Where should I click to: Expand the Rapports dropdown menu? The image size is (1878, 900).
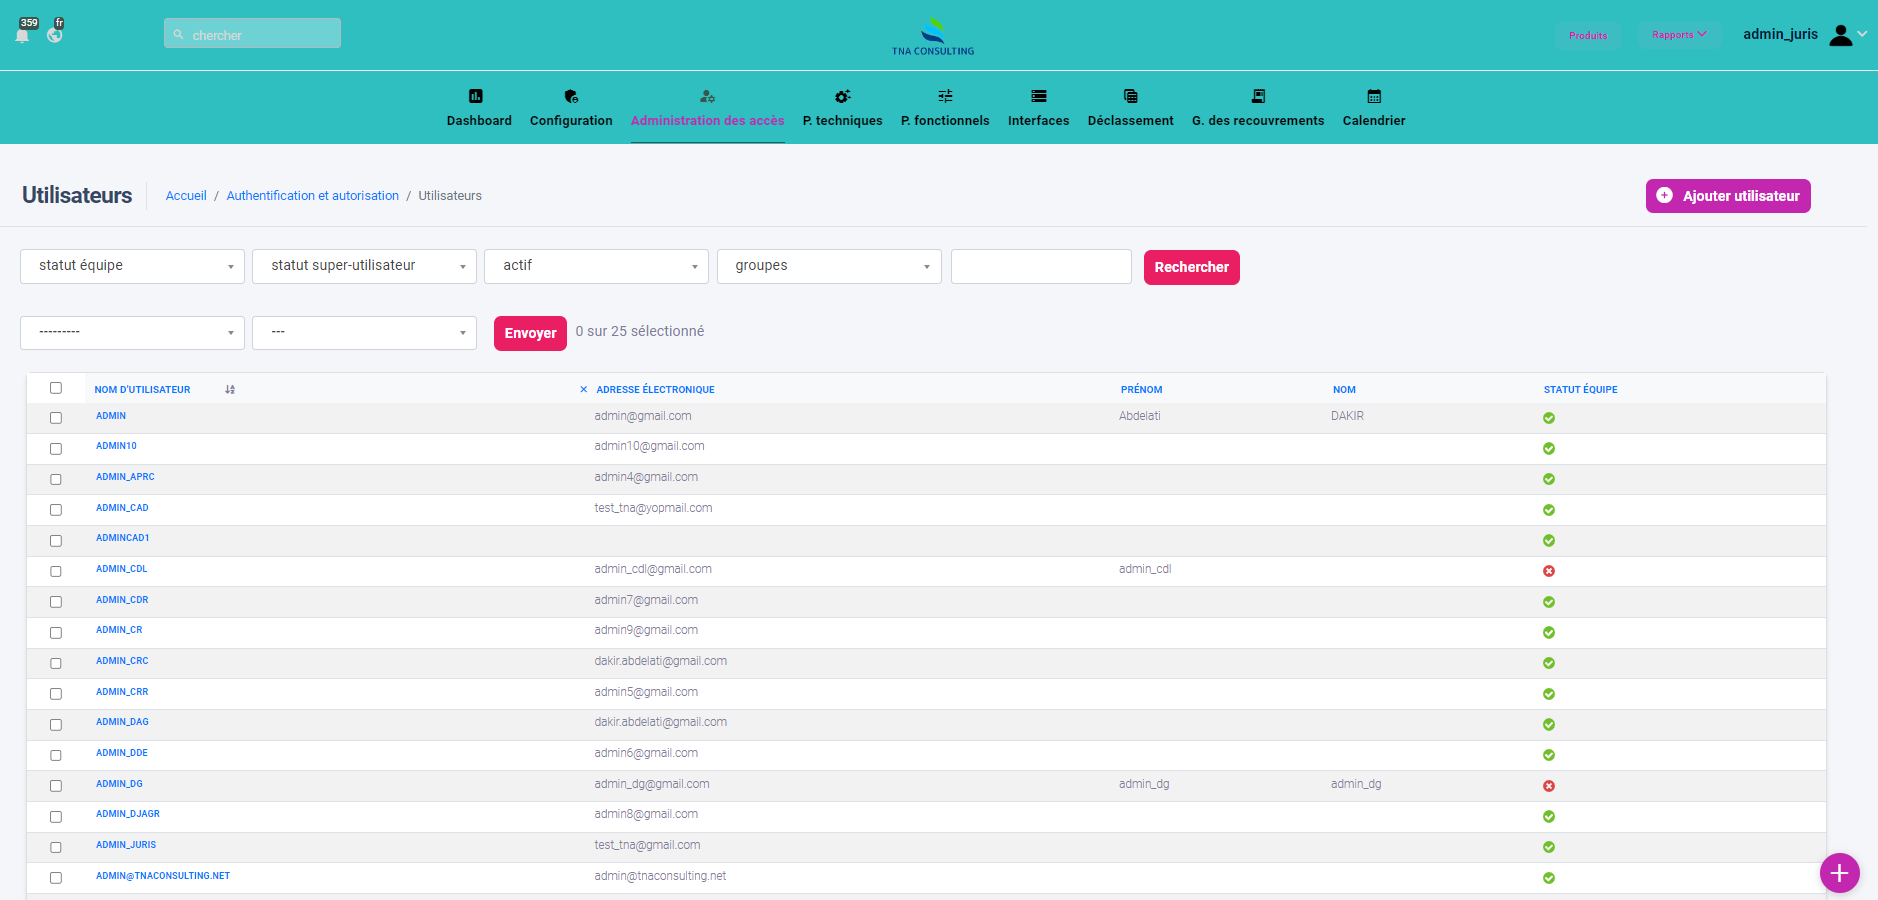pos(1679,35)
